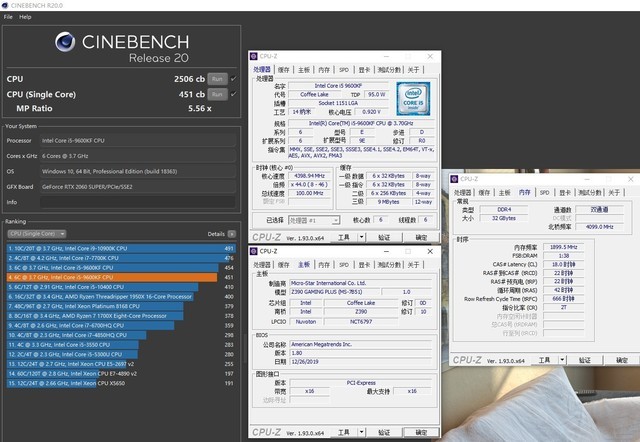
Task: Switch to 处理器 tab in memory CPU-Z window
Action: click(x=462, y=193)
